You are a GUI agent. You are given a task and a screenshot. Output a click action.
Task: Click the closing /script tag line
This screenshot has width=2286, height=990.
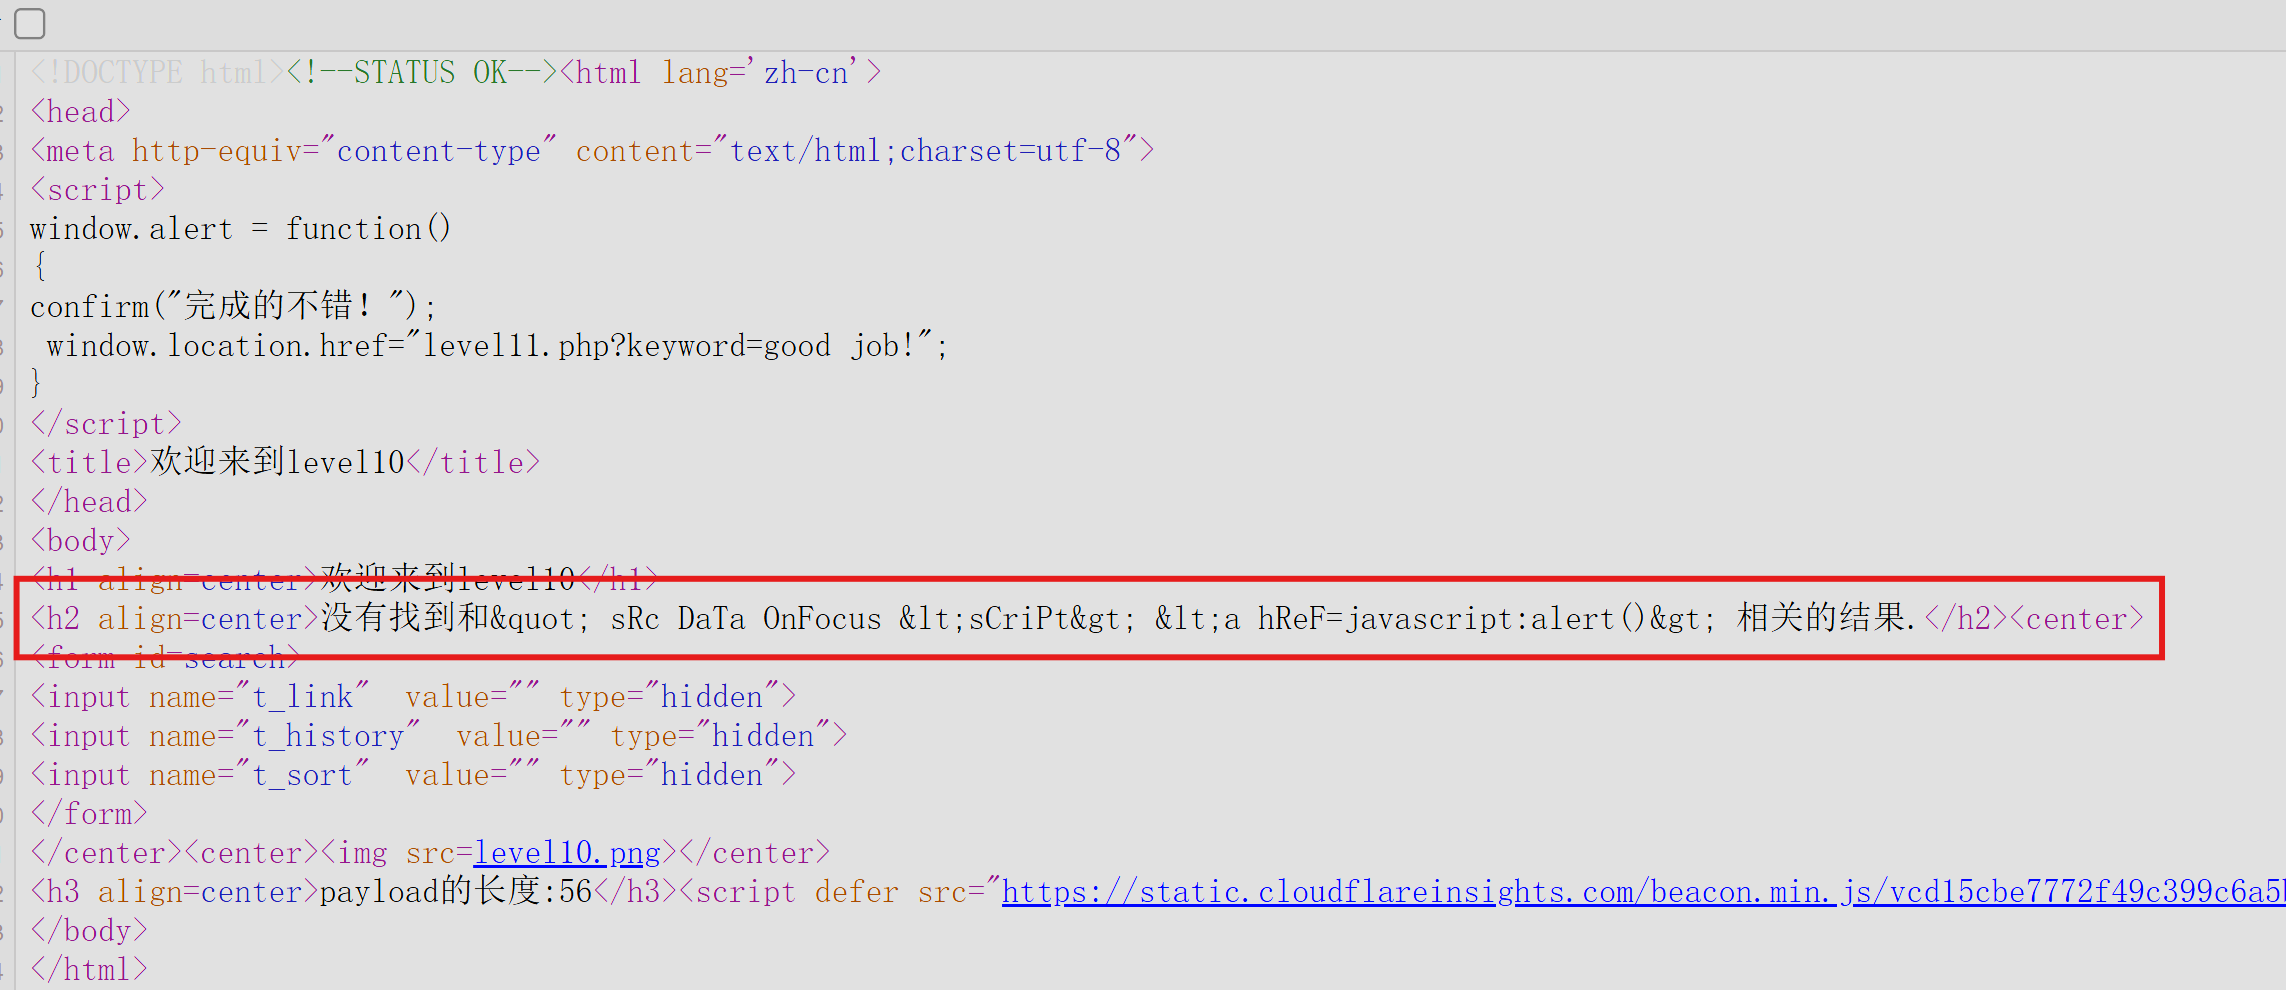click(106, 424)
